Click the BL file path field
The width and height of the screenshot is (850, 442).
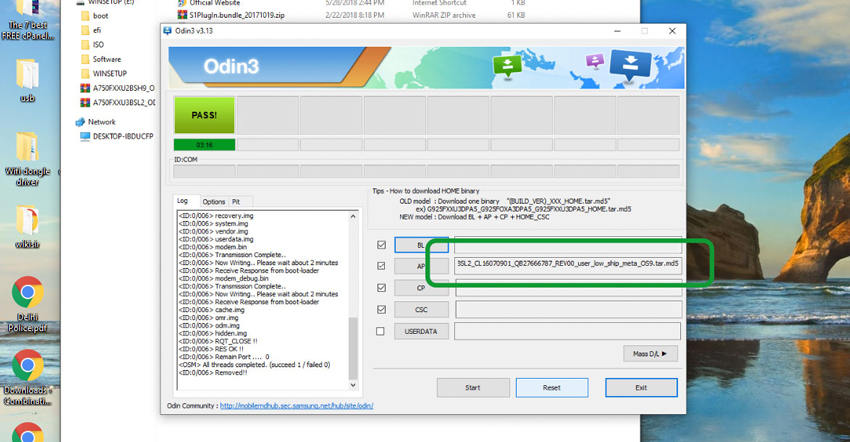click(568, 245)
